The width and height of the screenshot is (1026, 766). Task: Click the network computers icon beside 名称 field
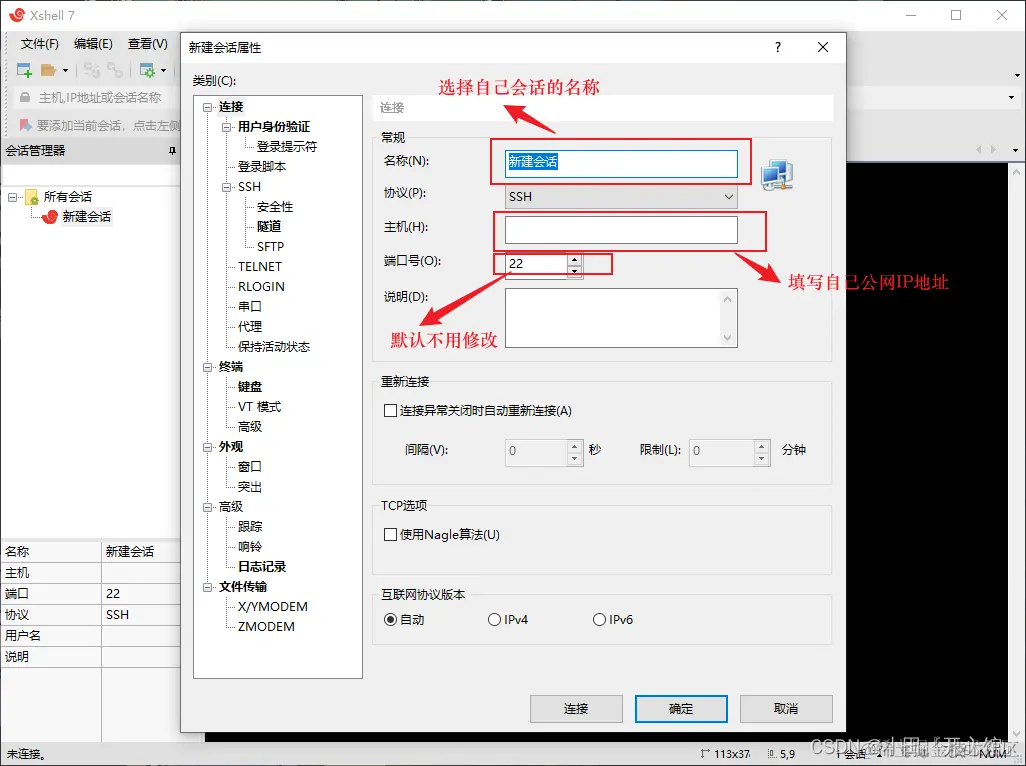click(777, 174)
